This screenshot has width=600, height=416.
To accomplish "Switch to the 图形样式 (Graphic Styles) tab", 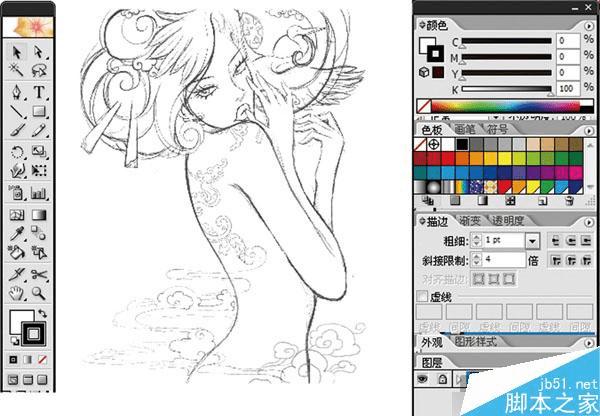I will 475,341.
